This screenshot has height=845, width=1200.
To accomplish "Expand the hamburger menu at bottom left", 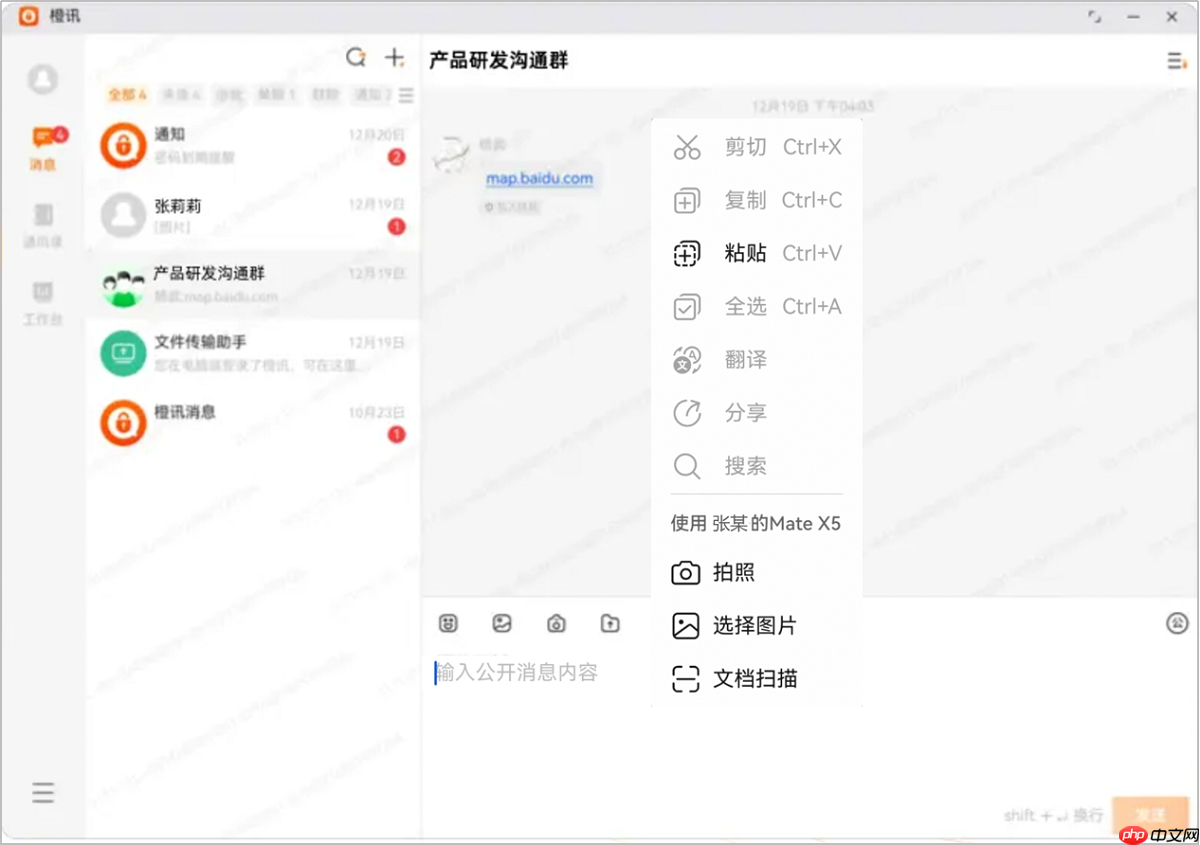I will point(43,792).
